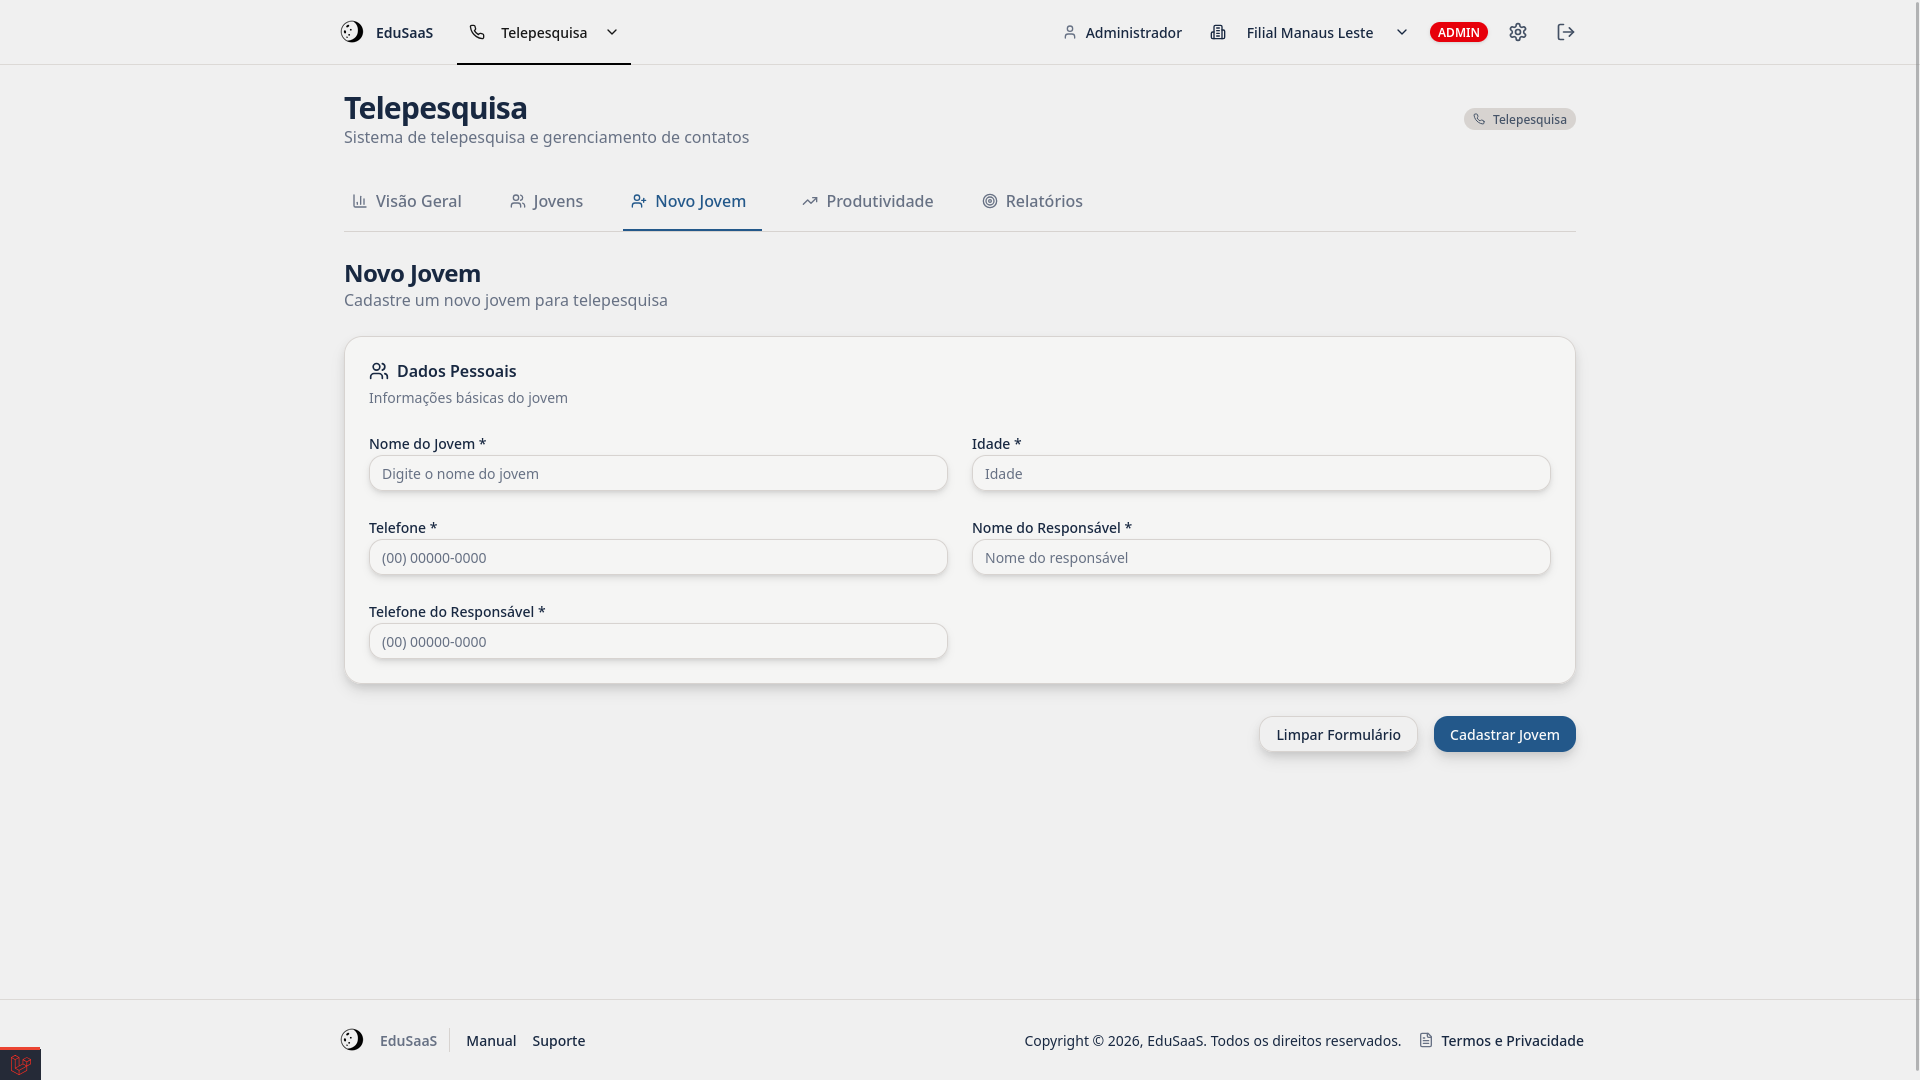
Task: Click inside the Nome do Jovem field
Action: pyautogui.click(x=658, y=473)
